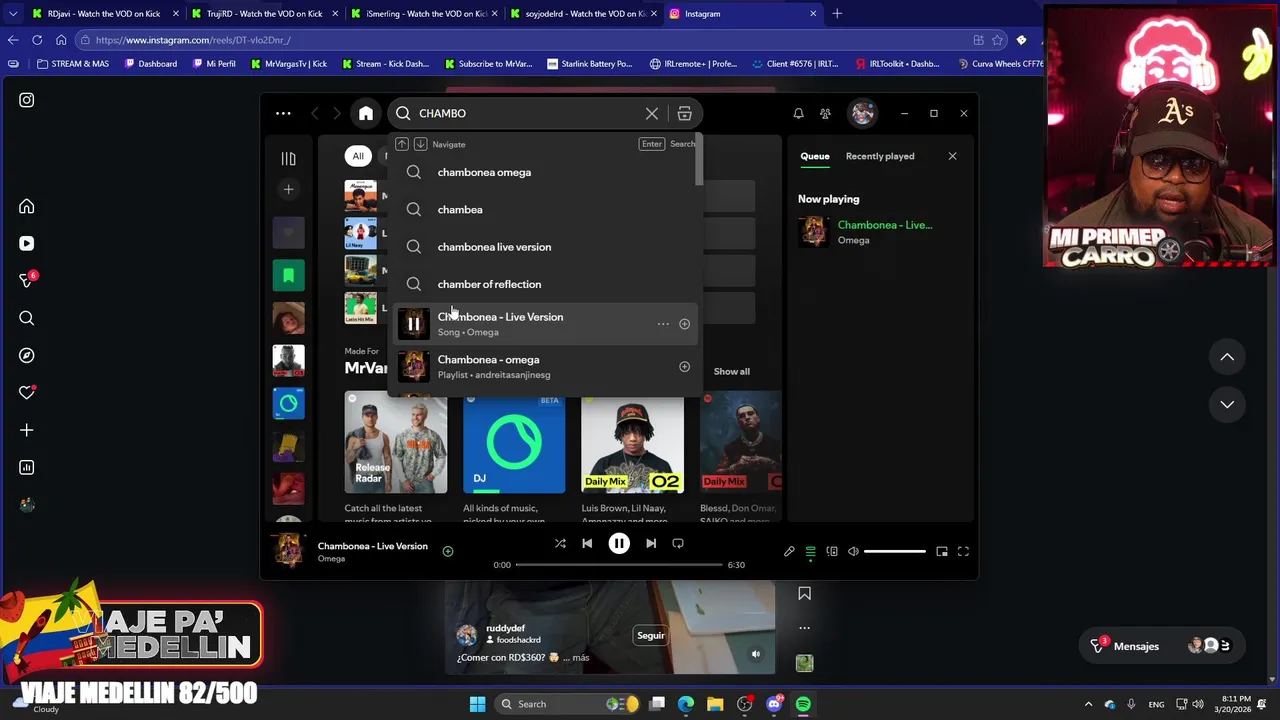Open the Chambonea - omega playlist result
The image size is (1280, 720).
545,367
